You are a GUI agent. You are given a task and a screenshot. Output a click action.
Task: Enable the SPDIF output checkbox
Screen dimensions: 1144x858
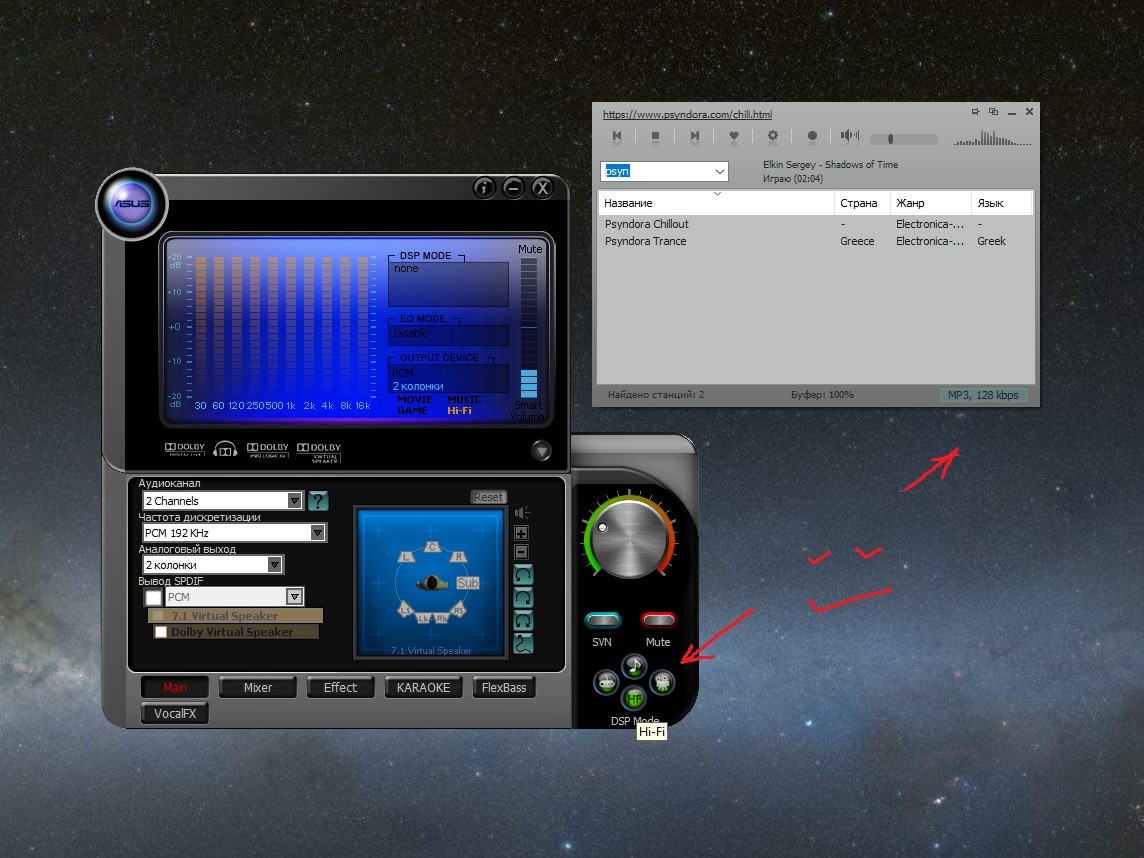coord(153,598)
